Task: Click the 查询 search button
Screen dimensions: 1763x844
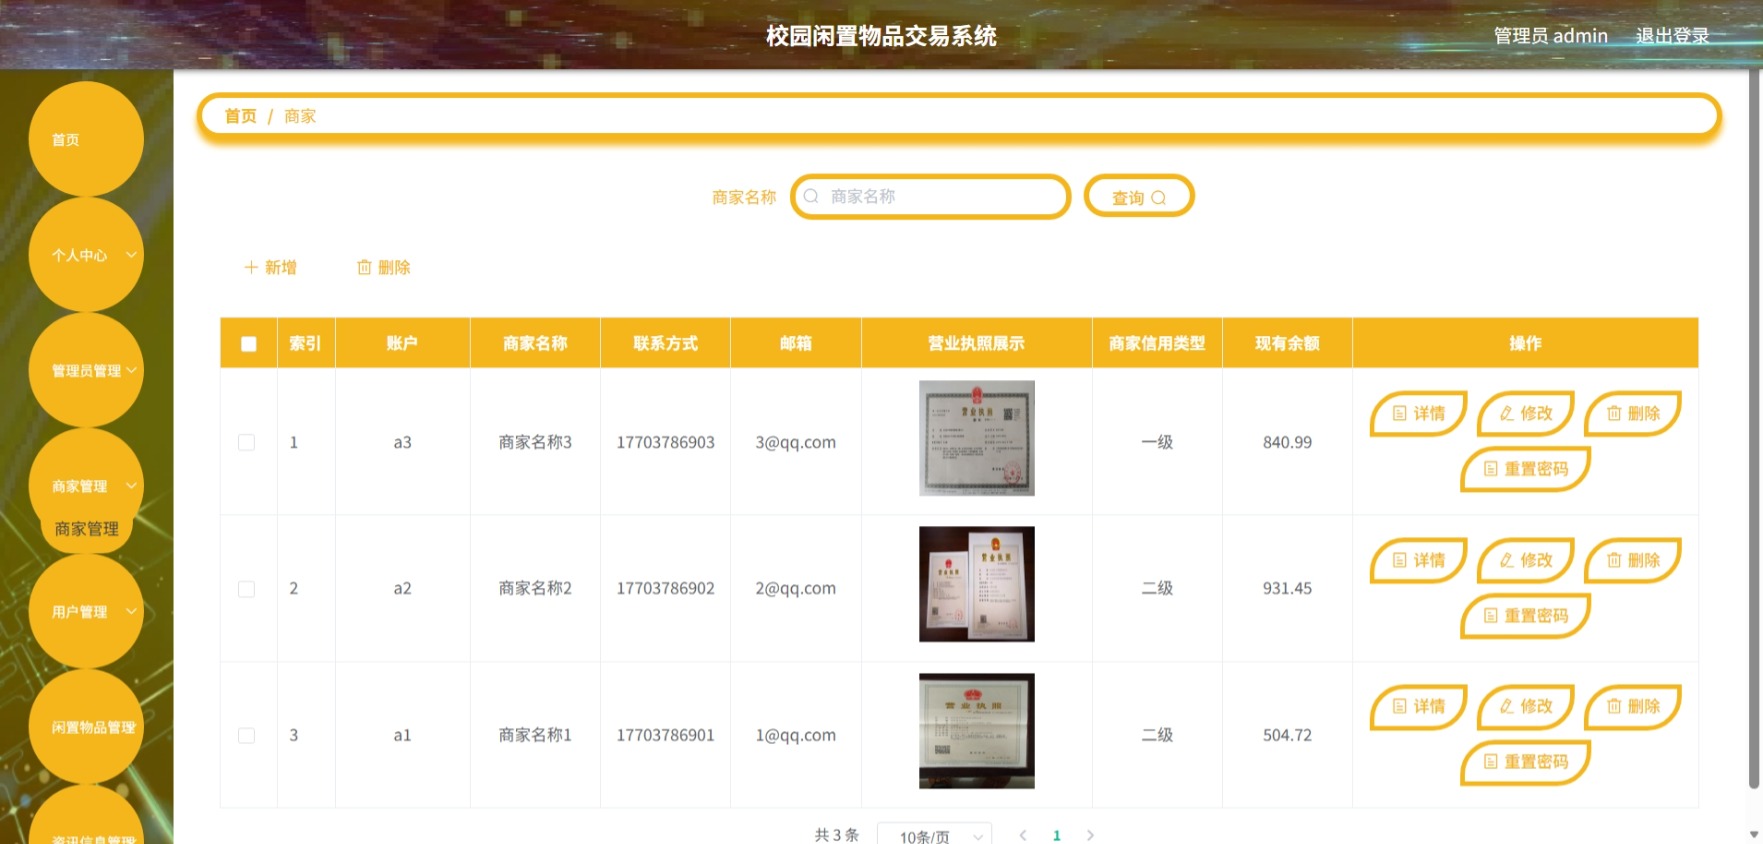Action: pos(1139,197)
